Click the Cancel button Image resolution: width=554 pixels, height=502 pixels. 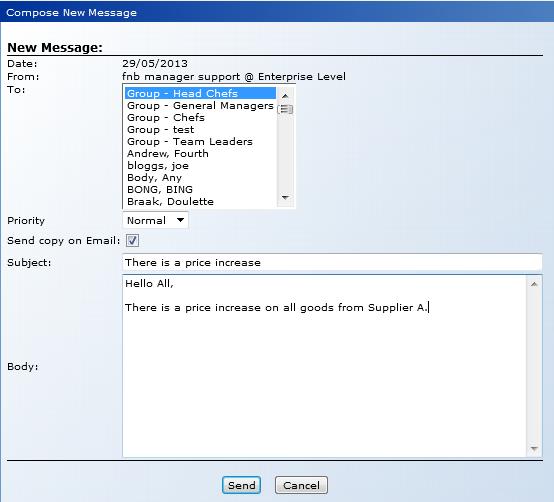301,485
